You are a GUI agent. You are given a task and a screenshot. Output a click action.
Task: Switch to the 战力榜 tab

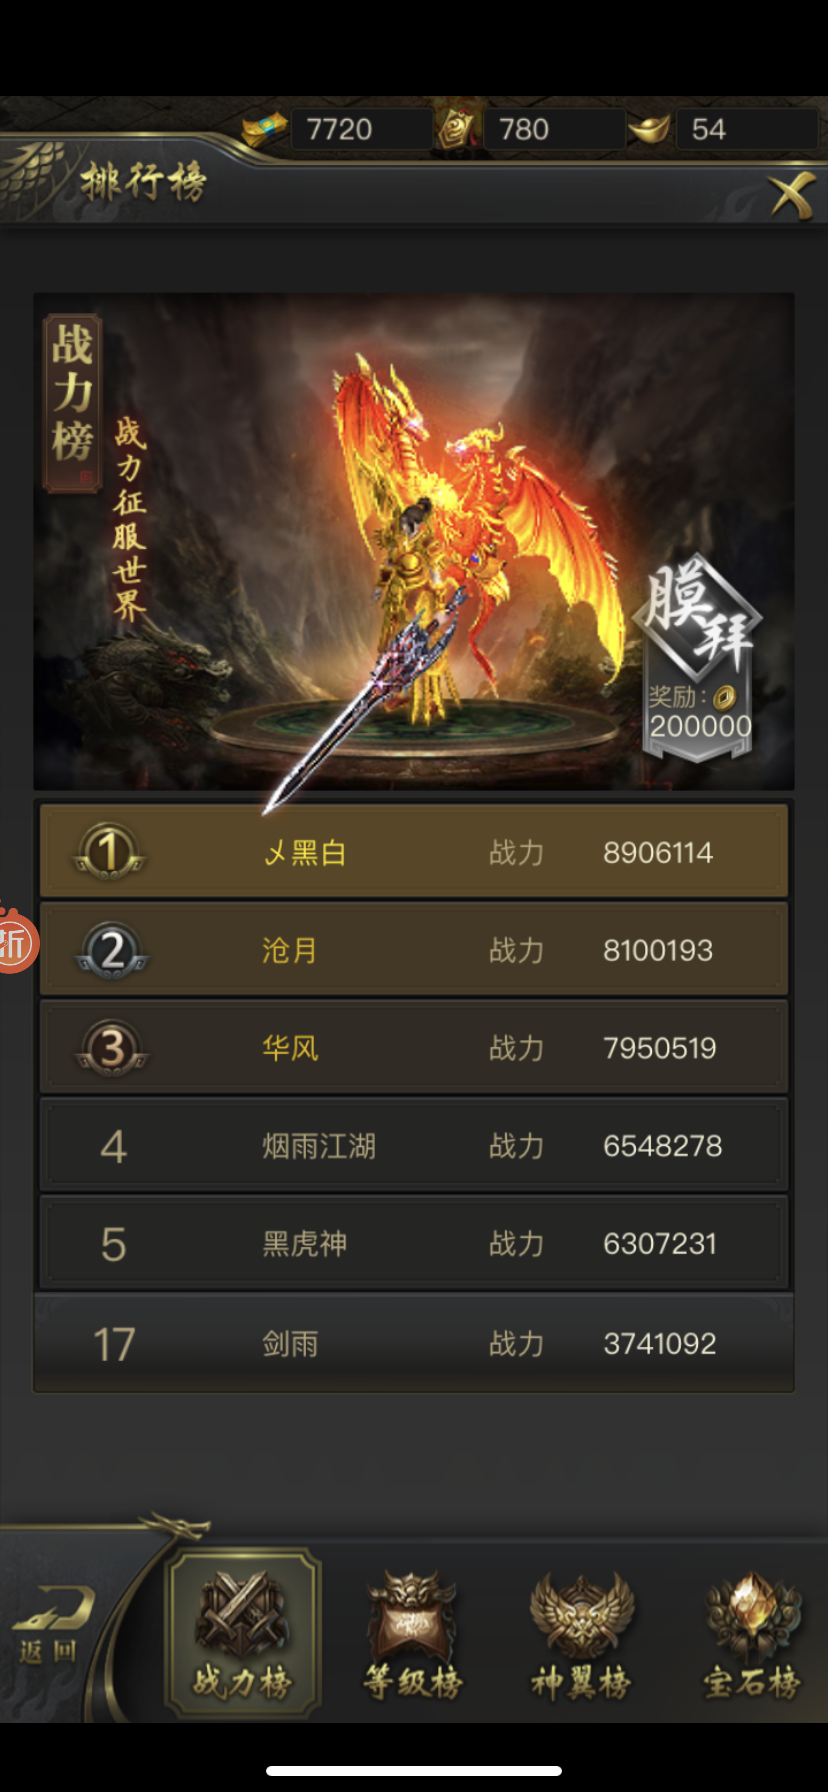[242, 1632]
